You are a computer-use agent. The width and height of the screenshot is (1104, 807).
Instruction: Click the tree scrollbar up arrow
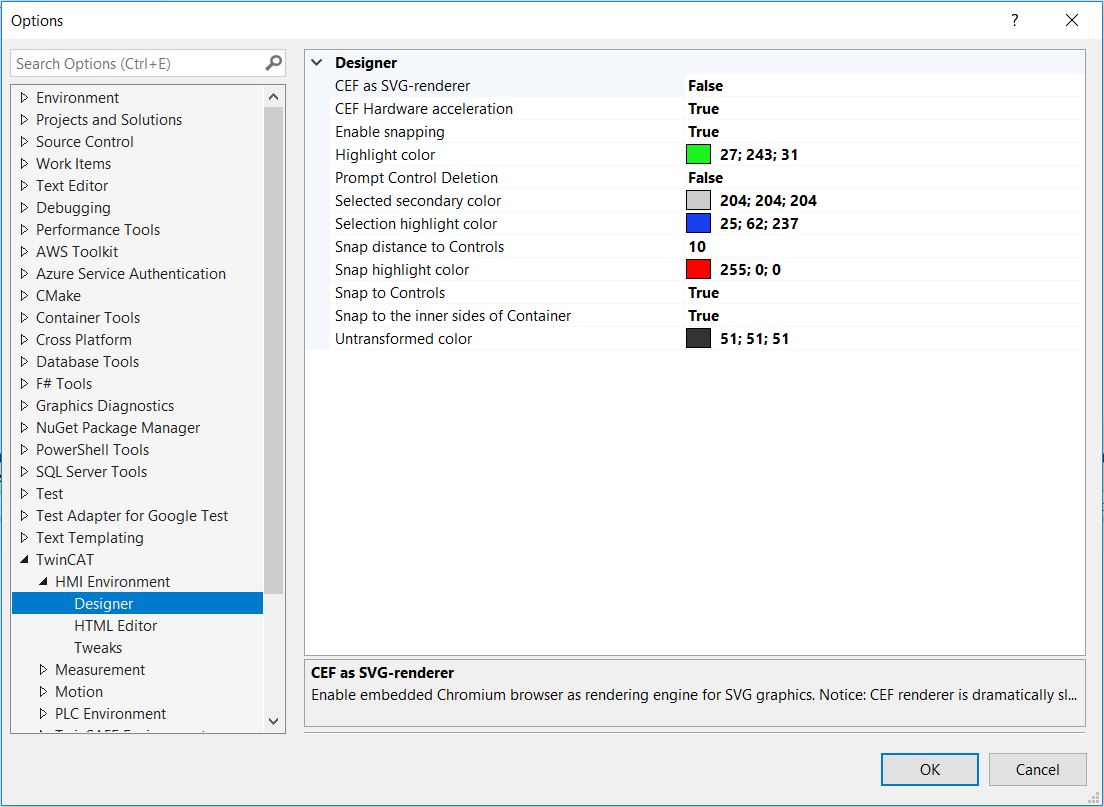(274, 97)
